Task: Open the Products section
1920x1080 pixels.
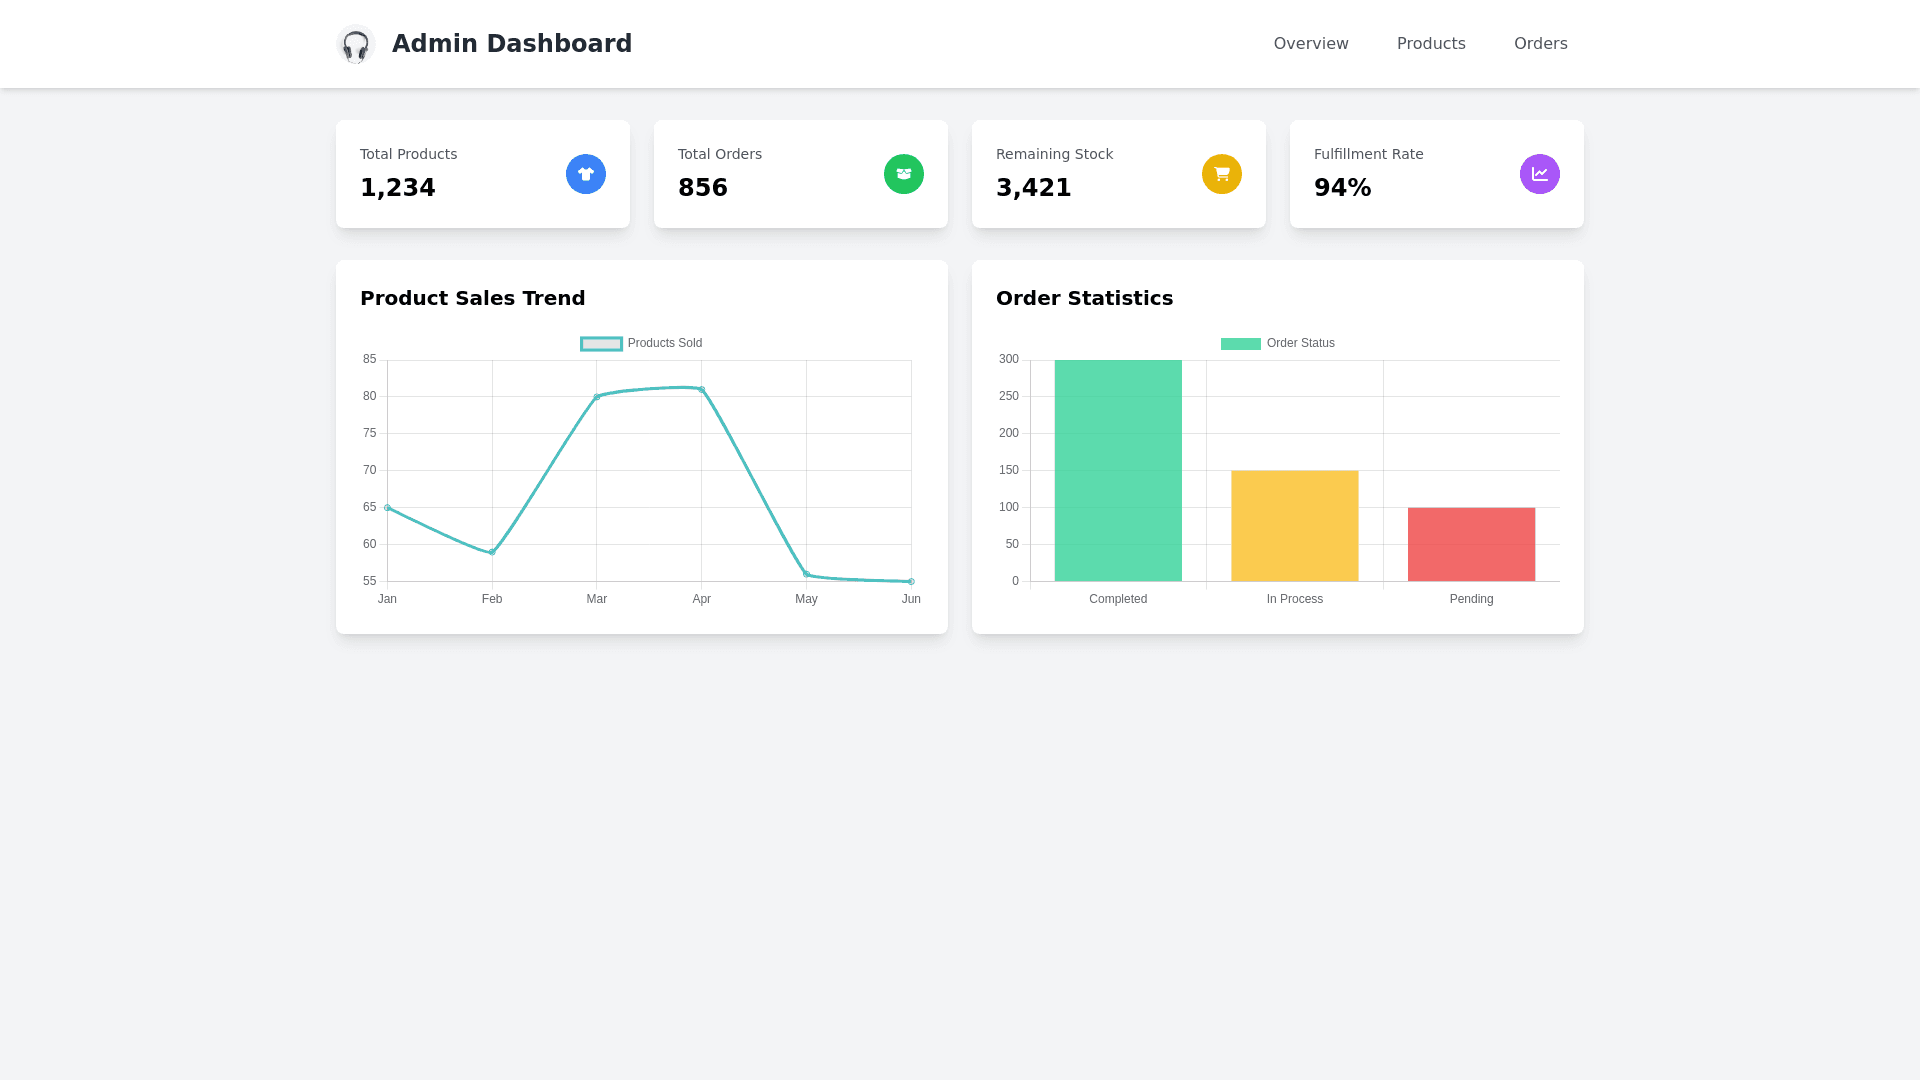Action: (1431, 43)
